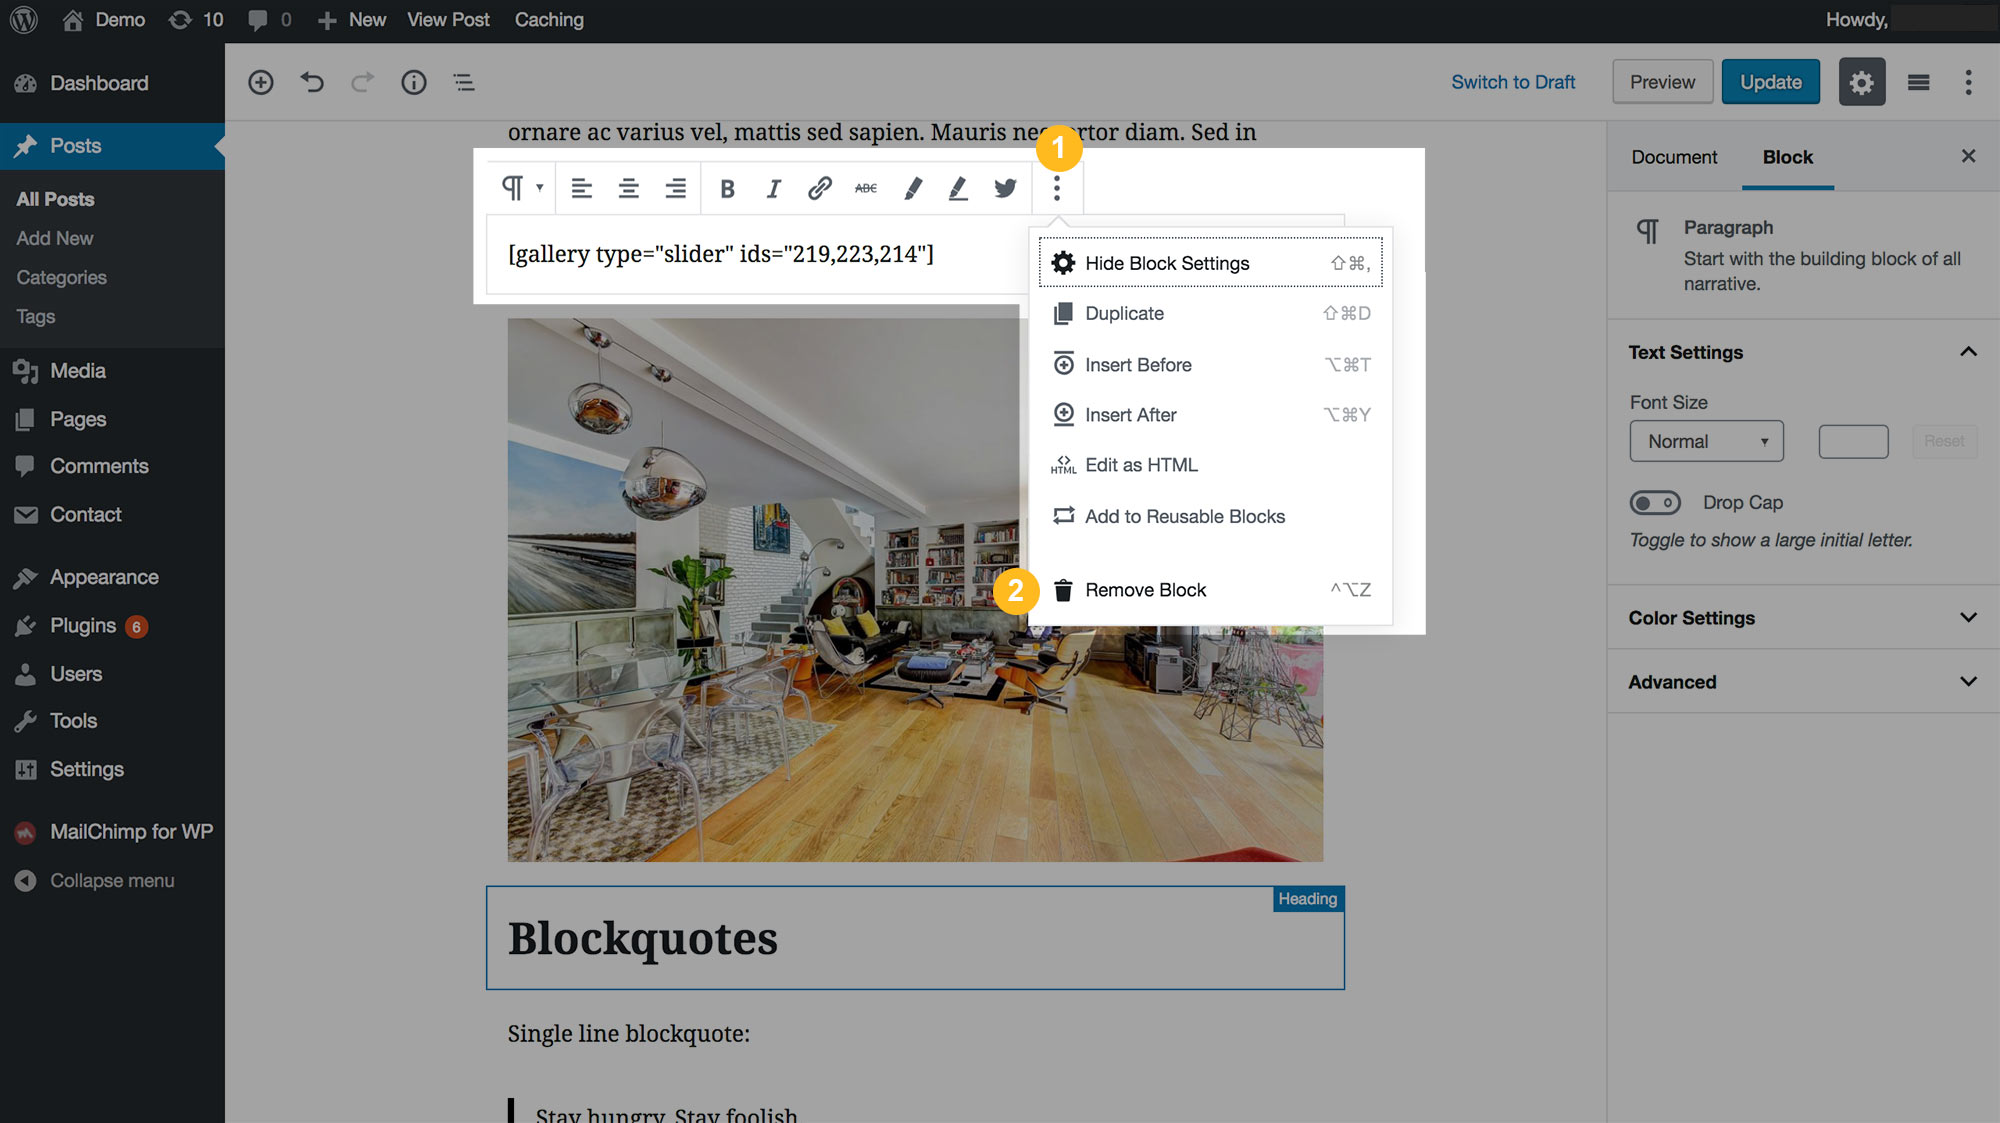The image size is (2000, 1123).
Task: Click the custom font size field
Action: pyautogui.click(x=1853, y=441)
